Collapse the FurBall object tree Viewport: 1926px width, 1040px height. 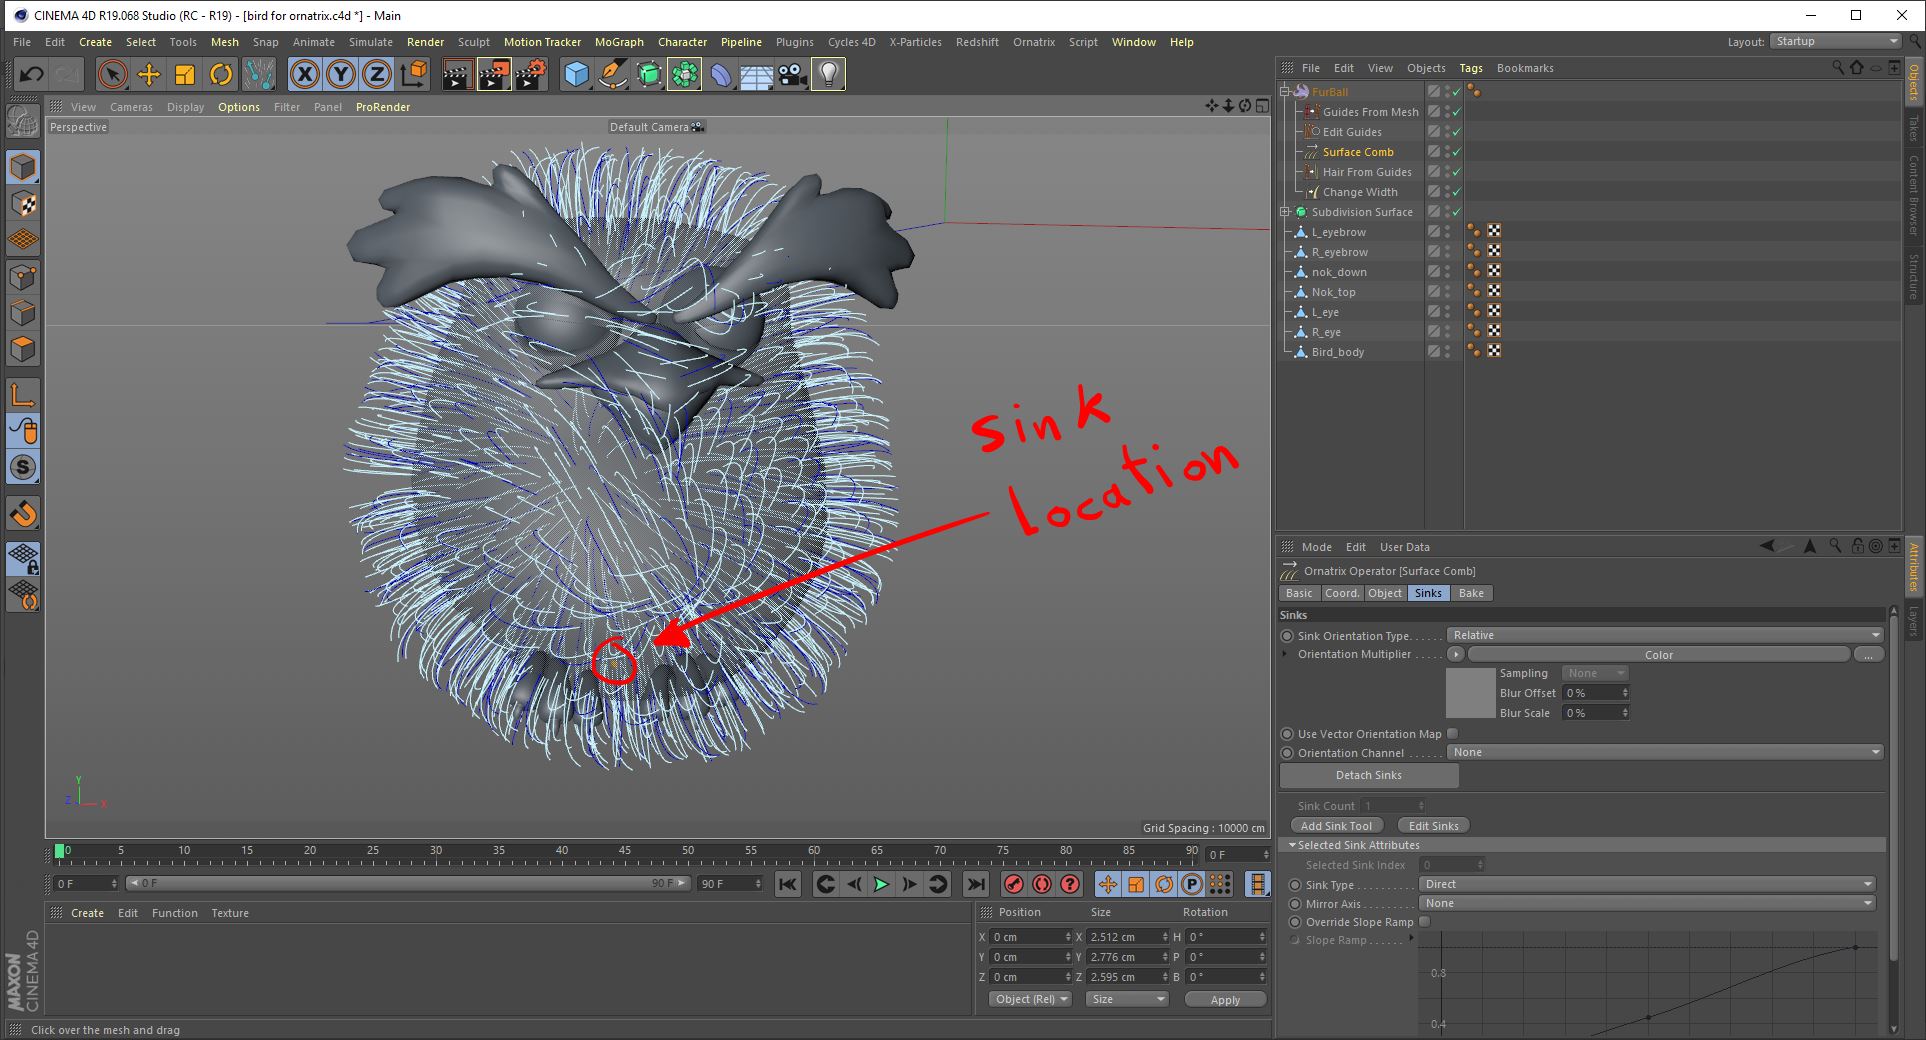click(x=1286, y=92)
